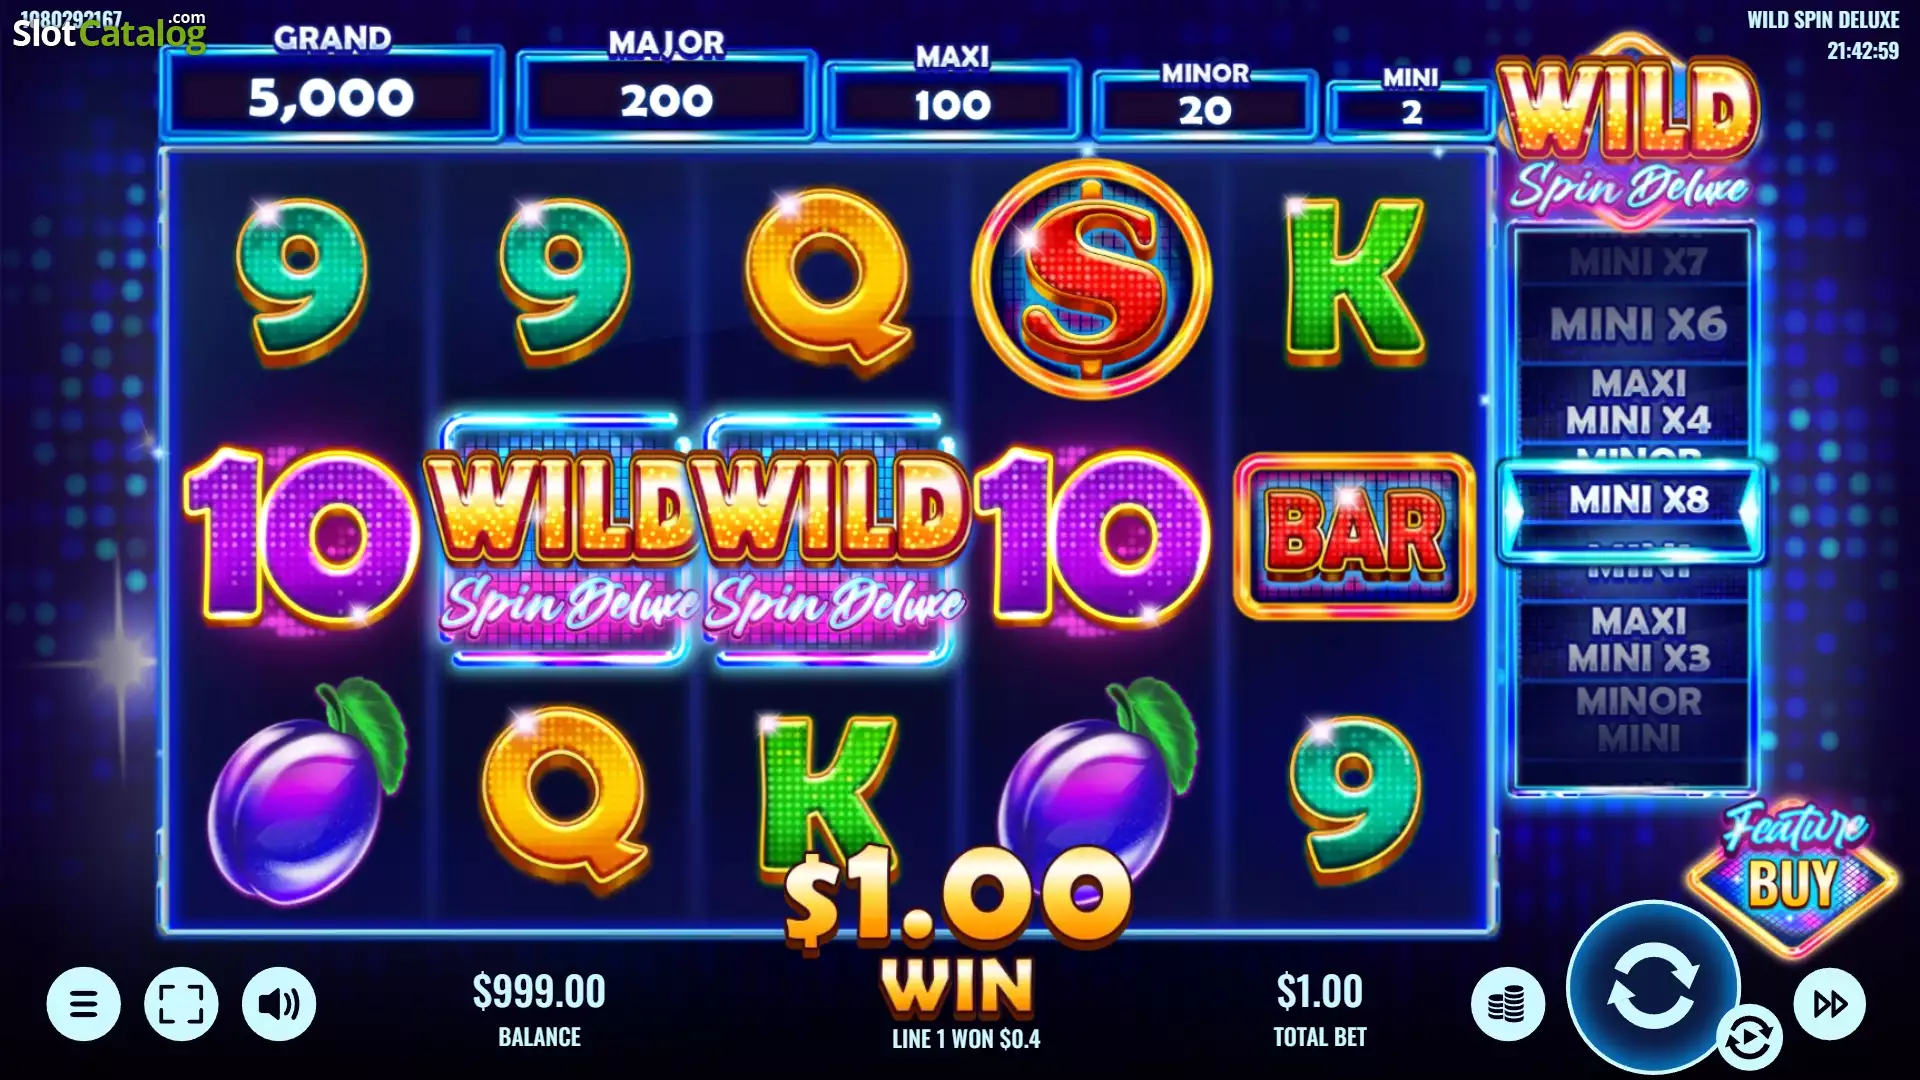Select the BAR symbol
1920x1080 pixels.
1355,536
